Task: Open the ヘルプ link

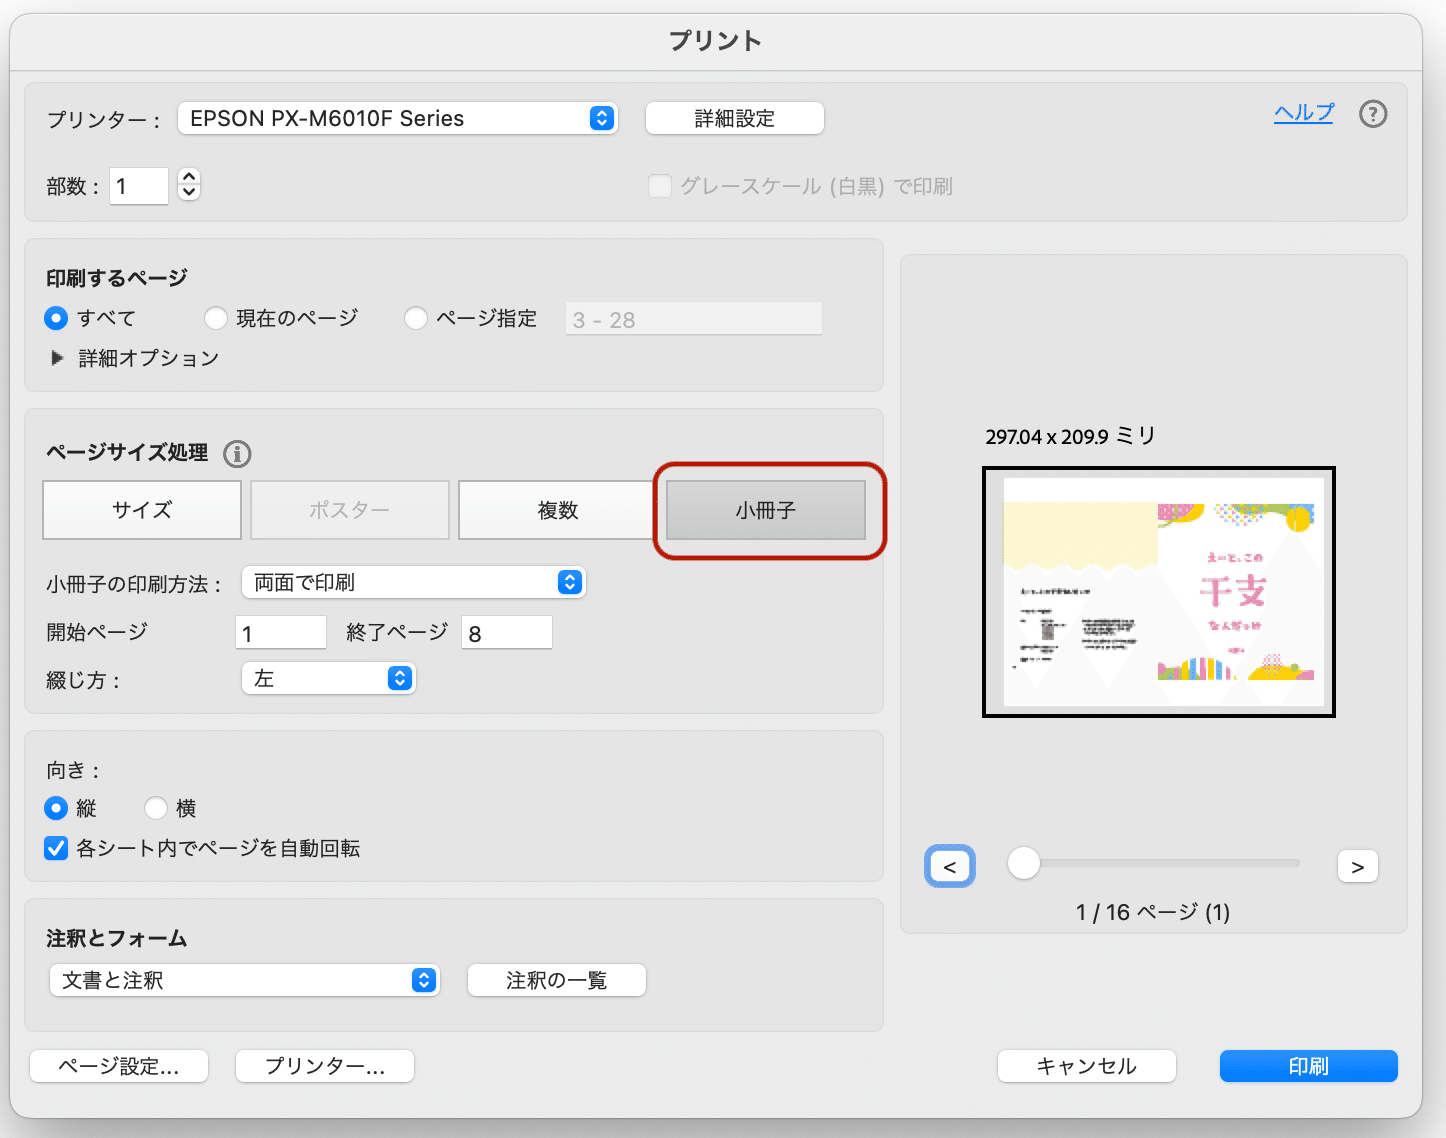Action: click(x=1302, y=113)
